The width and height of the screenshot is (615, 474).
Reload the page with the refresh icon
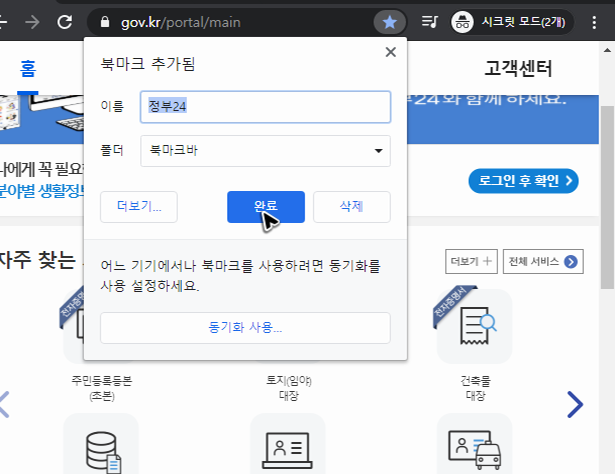65,22
